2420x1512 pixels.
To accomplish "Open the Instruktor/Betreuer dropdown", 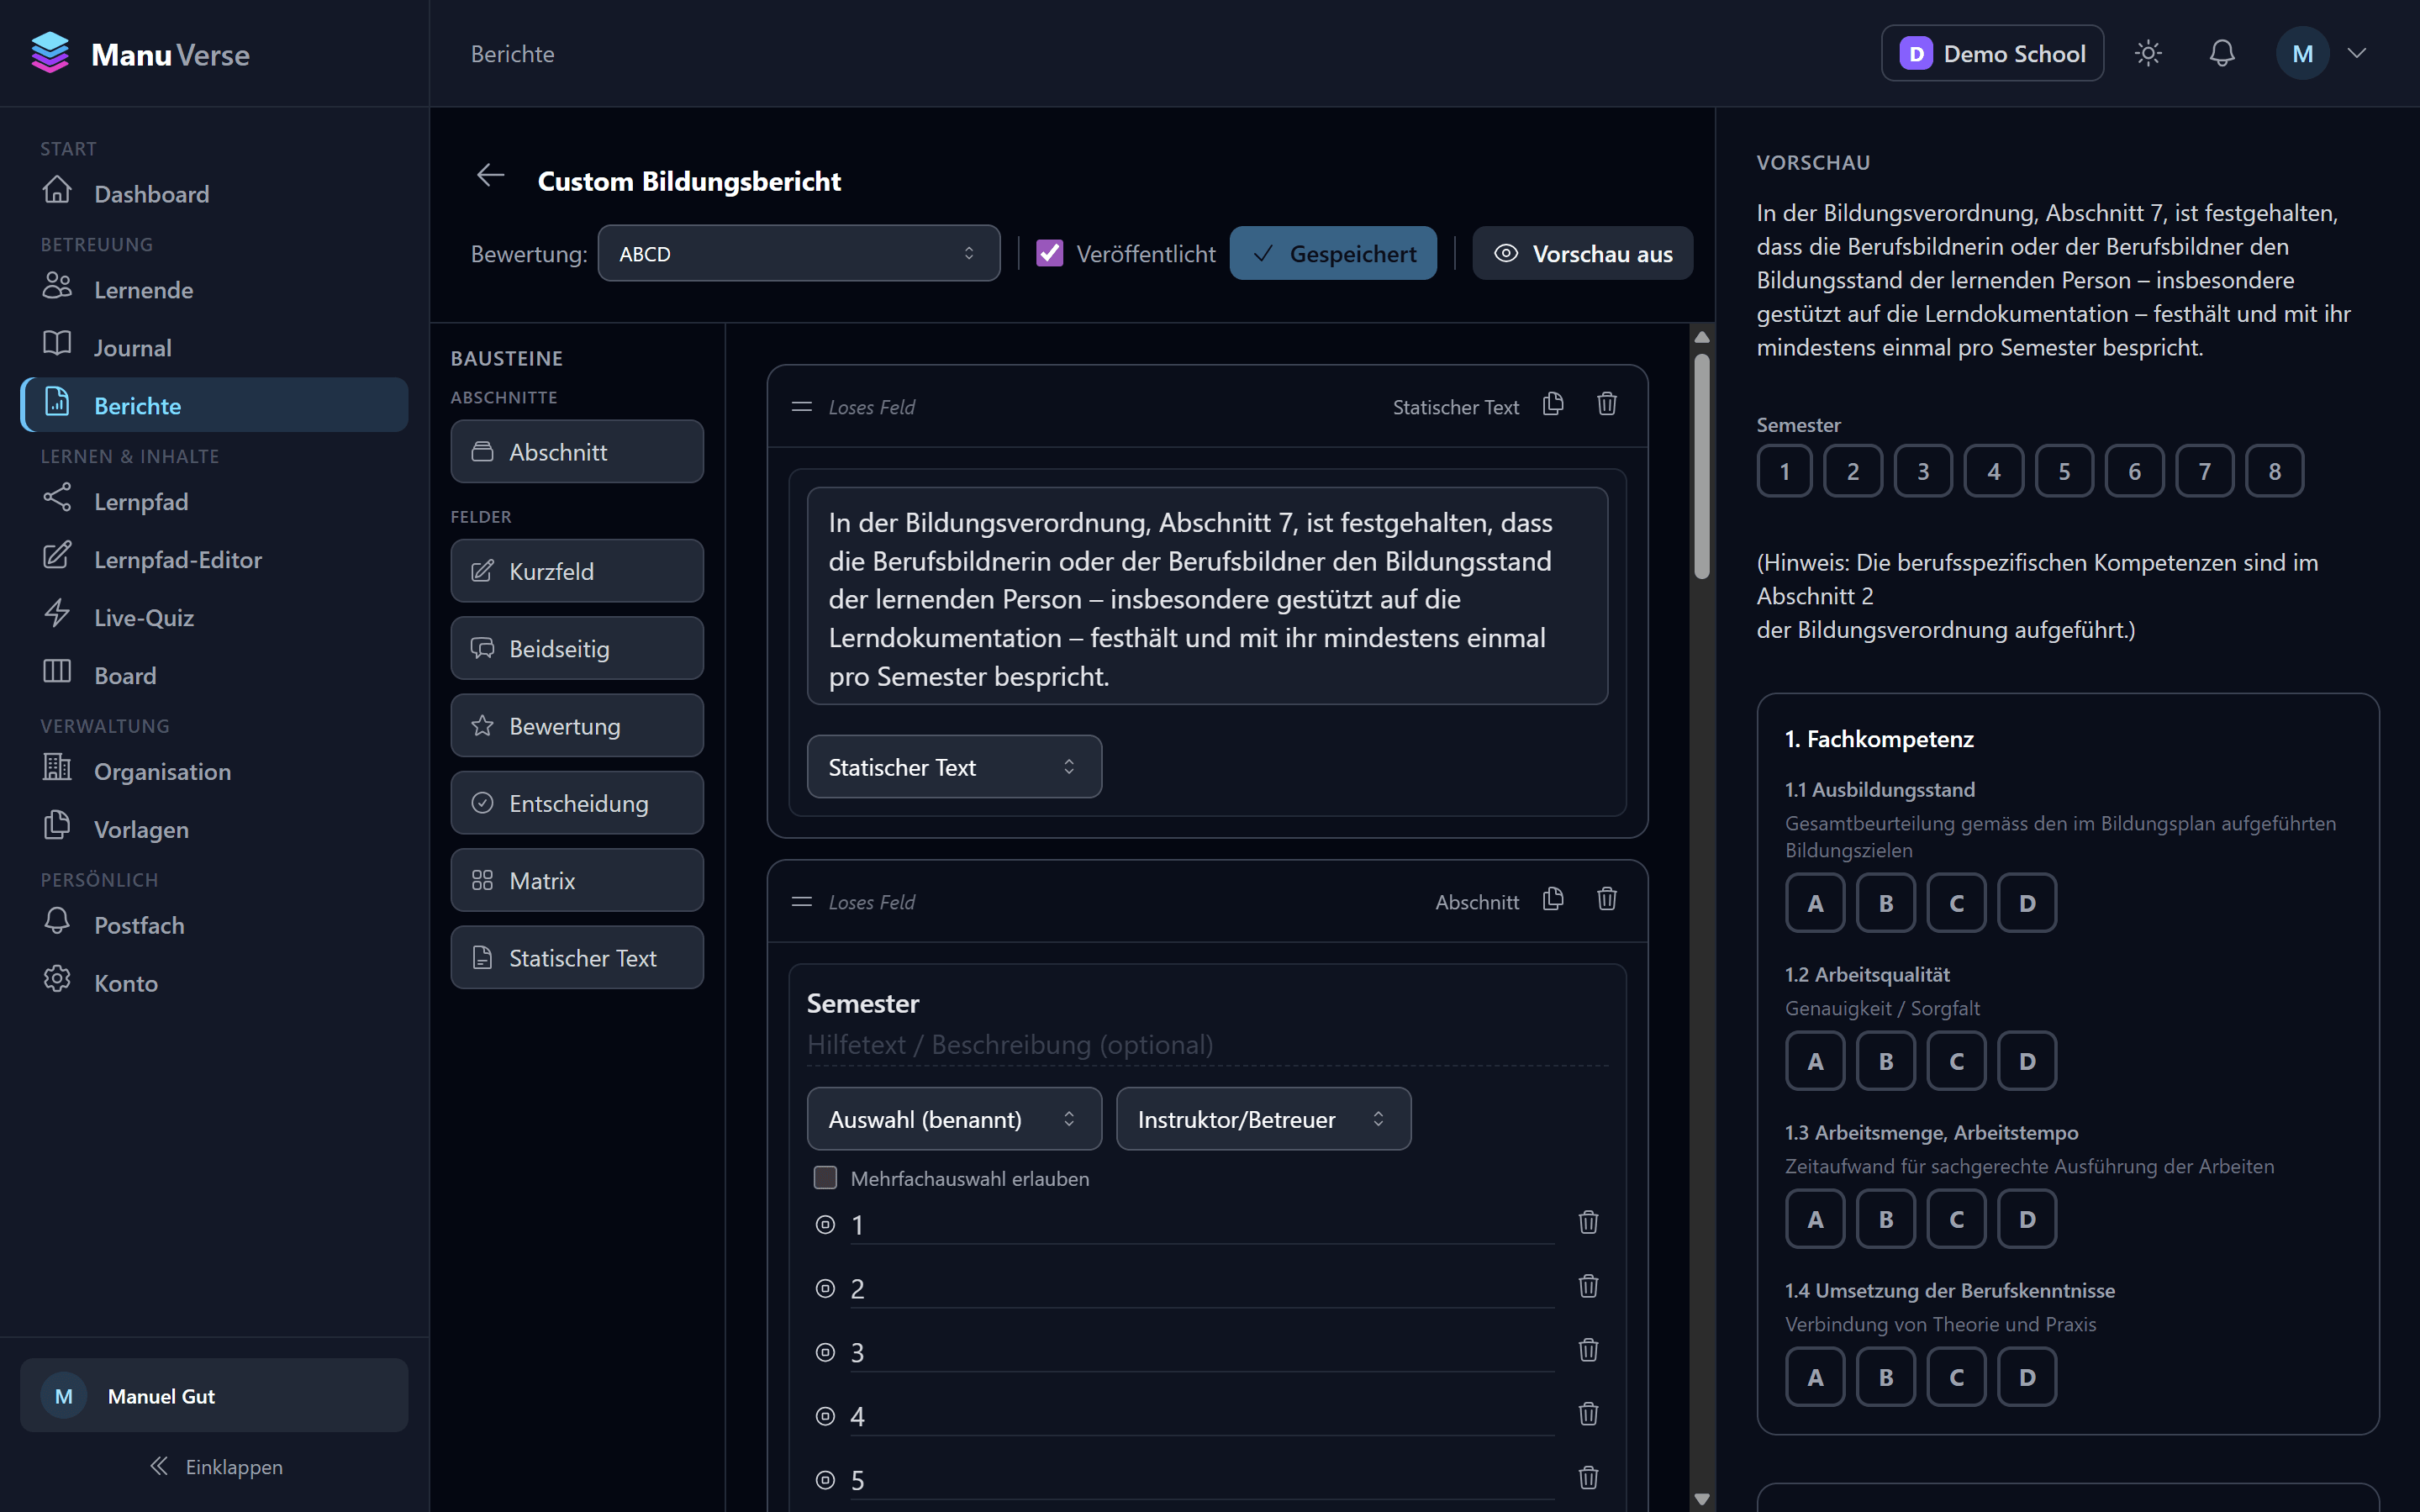I will click(x=1263, y=1119).
